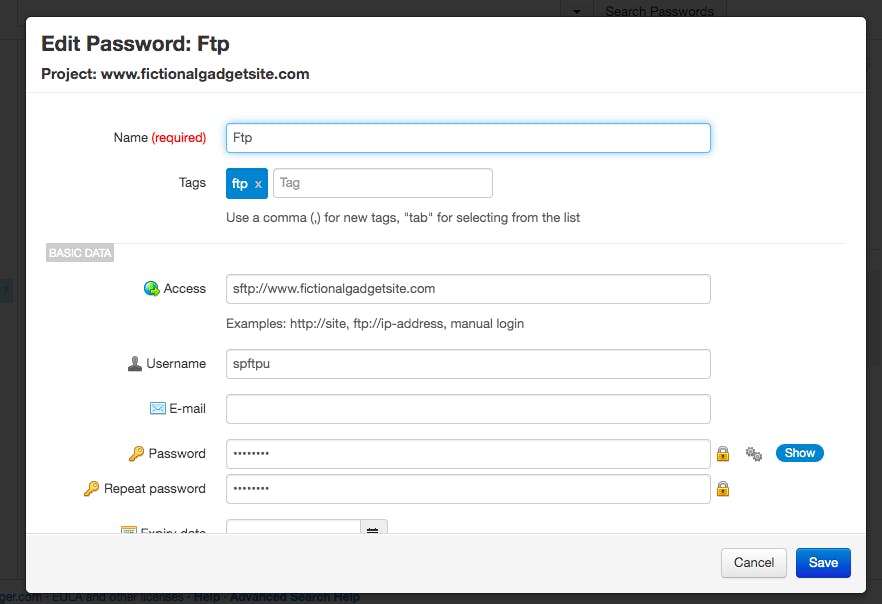Open the dropdown arrow beside Search Passwords
Image resolution: width=882 pixels, height=604 pixels.
[x=576, y=12]
